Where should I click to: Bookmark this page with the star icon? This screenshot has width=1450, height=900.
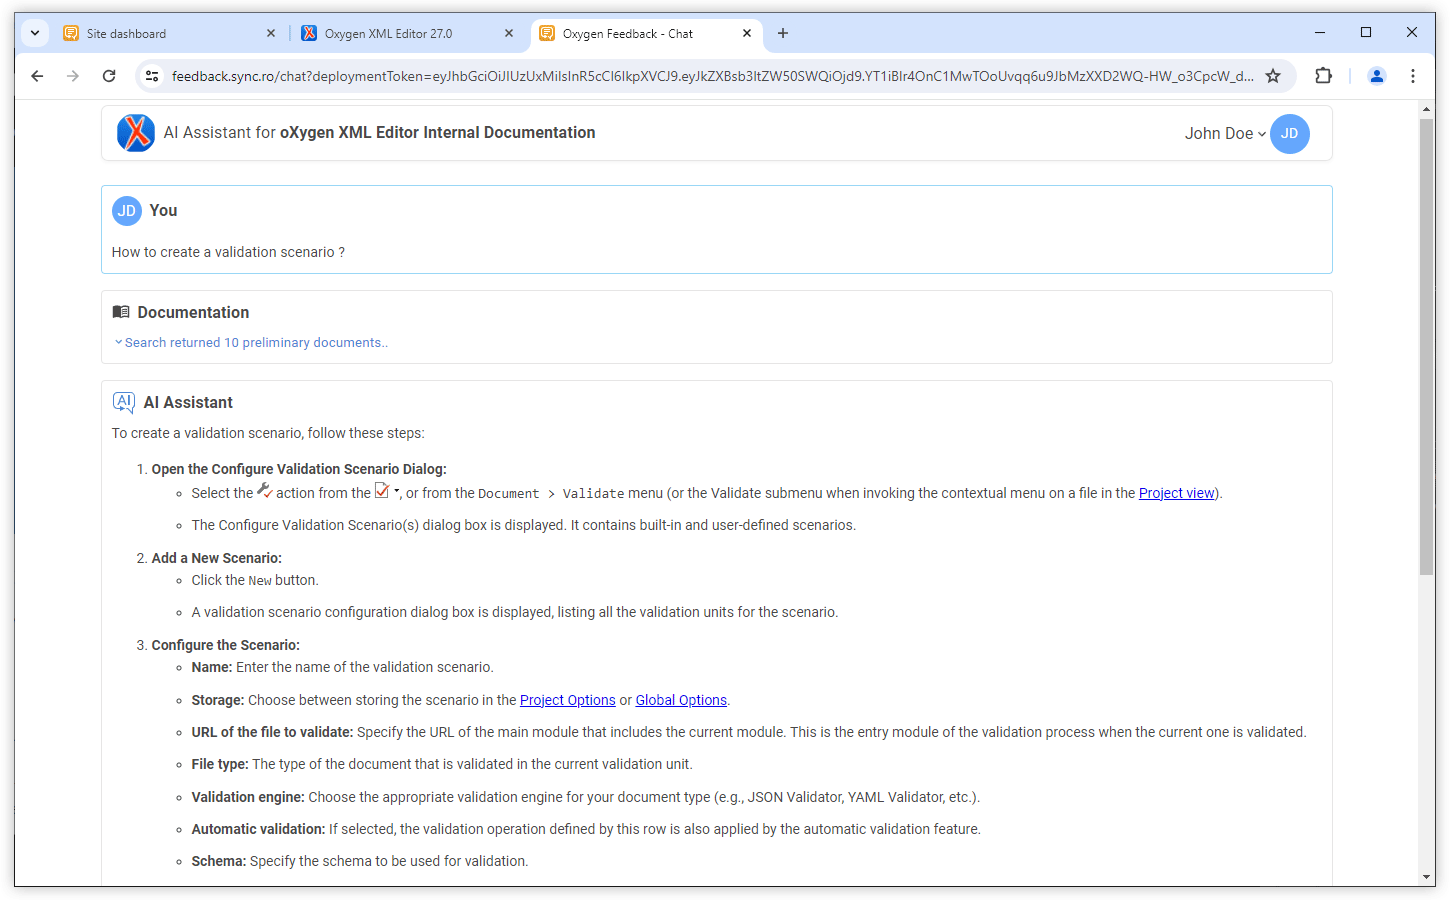[x=1273, y=76]
